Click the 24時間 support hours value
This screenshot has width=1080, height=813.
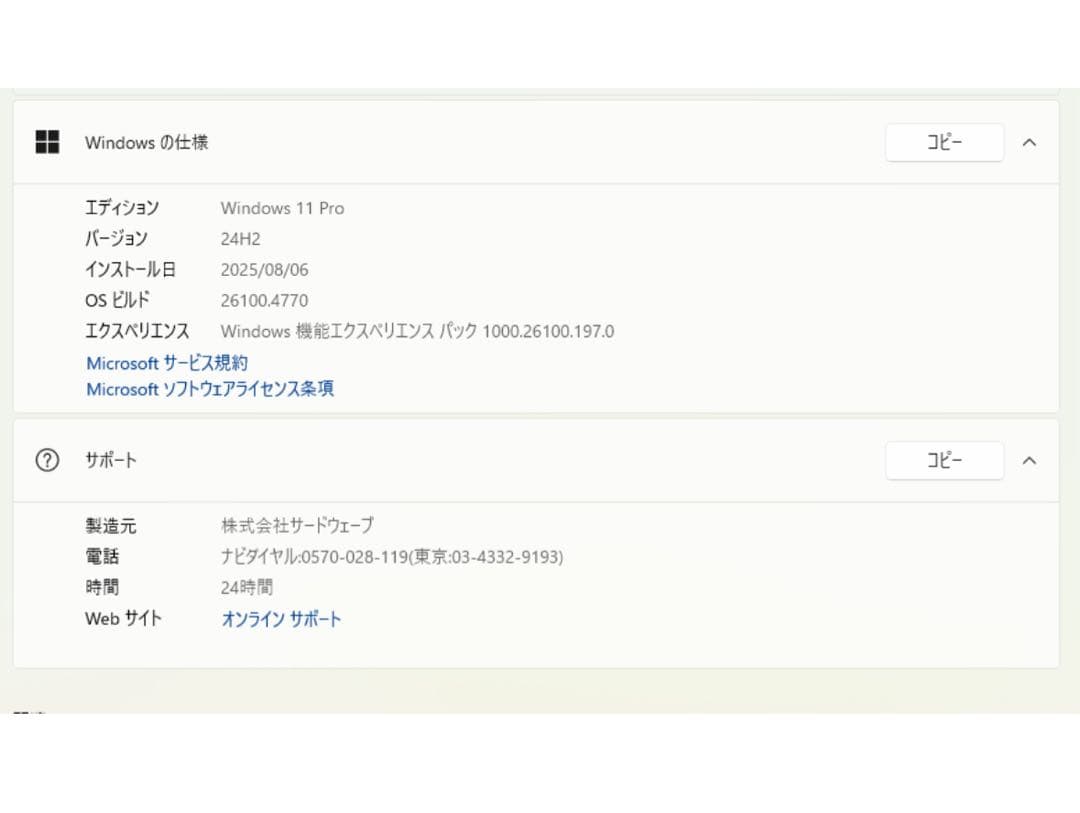(x=247, y=588)
